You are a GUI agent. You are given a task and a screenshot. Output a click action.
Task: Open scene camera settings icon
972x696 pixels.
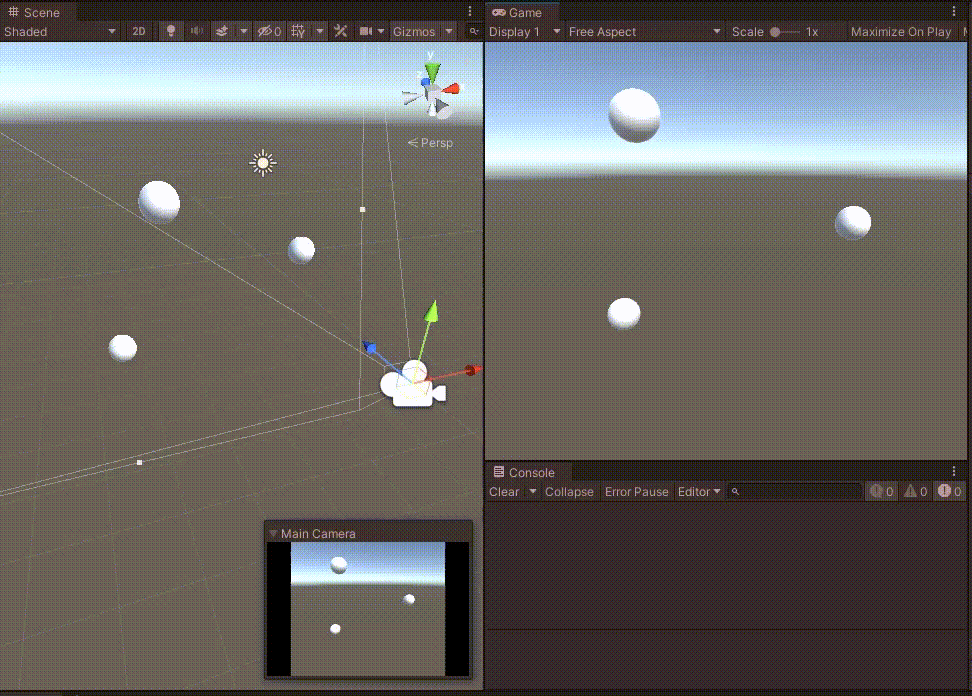coord(366,32)
